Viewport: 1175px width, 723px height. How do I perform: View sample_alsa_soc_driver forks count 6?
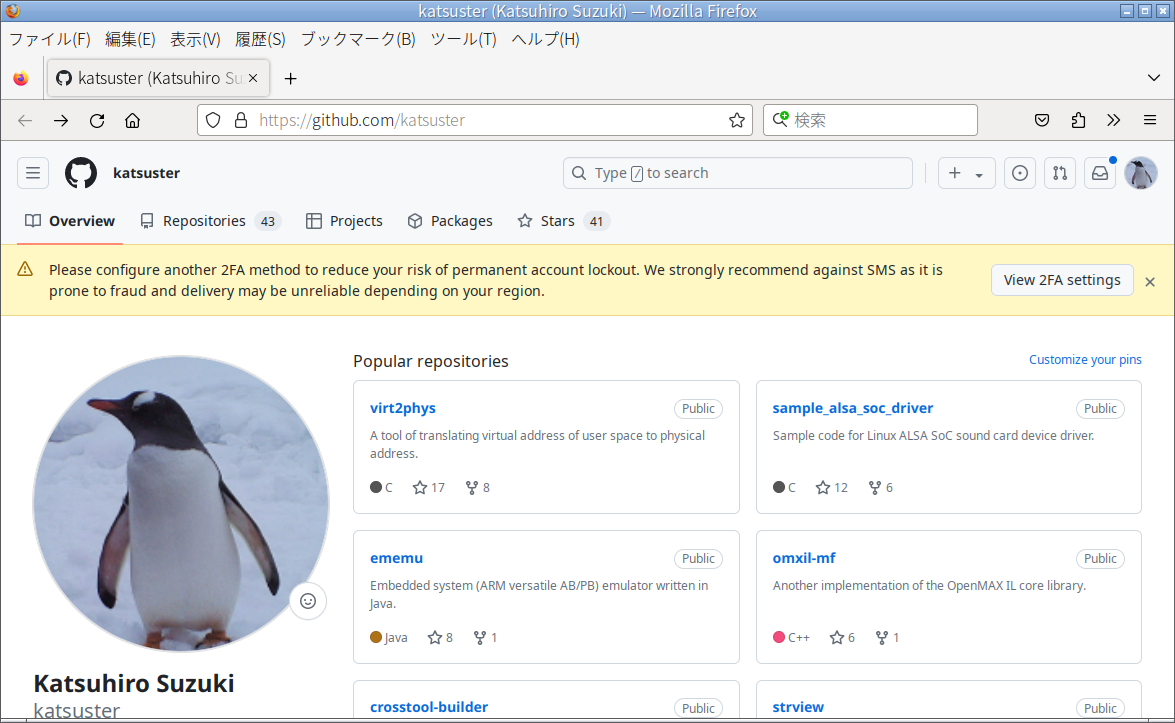coord(881,488)
